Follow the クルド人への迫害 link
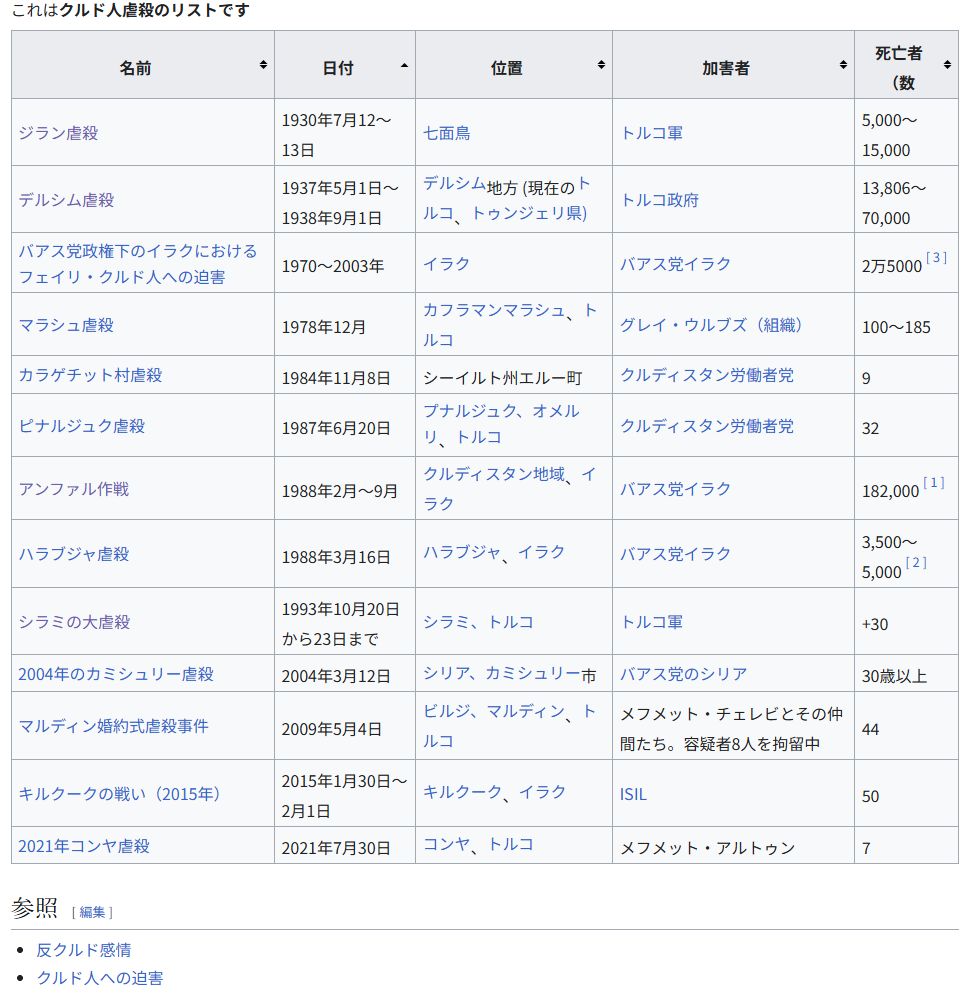 (x=100, y=978)
